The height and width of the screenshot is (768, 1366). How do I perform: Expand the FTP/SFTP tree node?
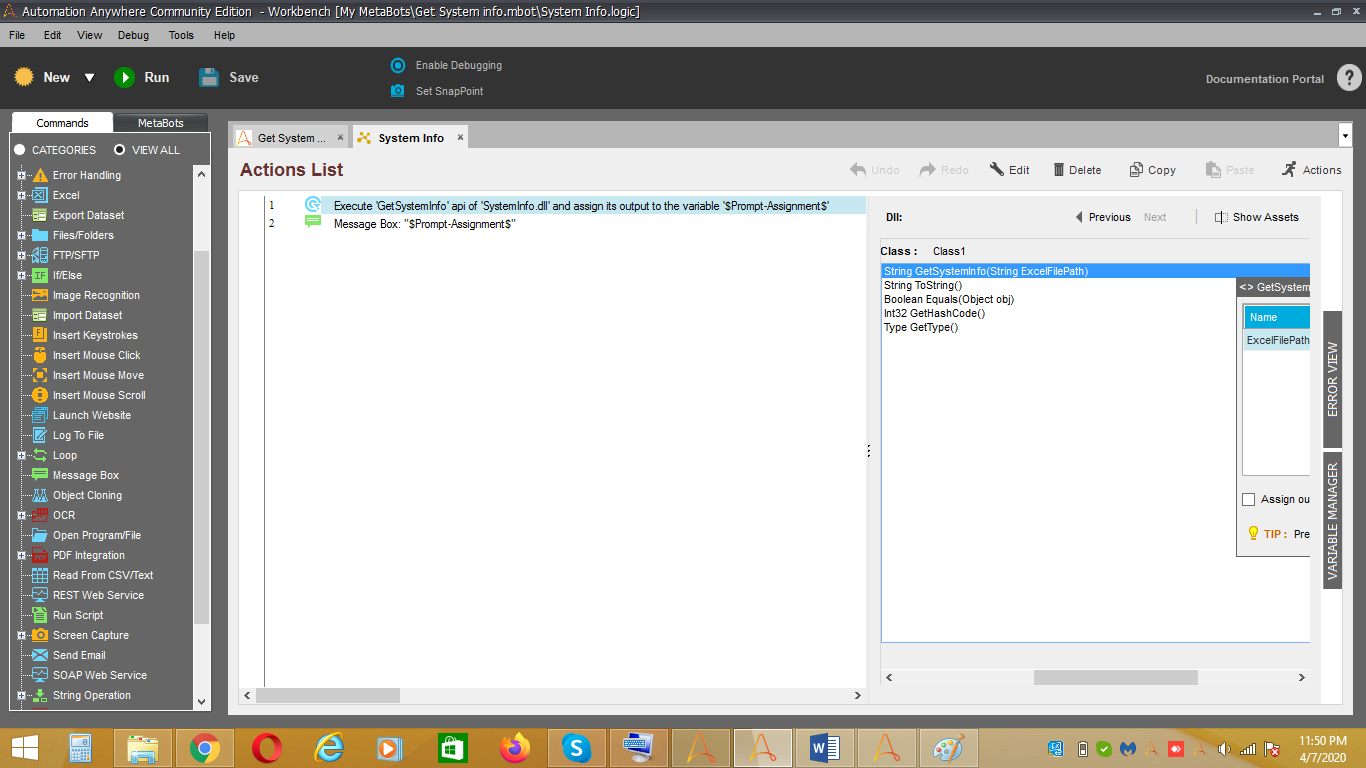coord(21,255)
